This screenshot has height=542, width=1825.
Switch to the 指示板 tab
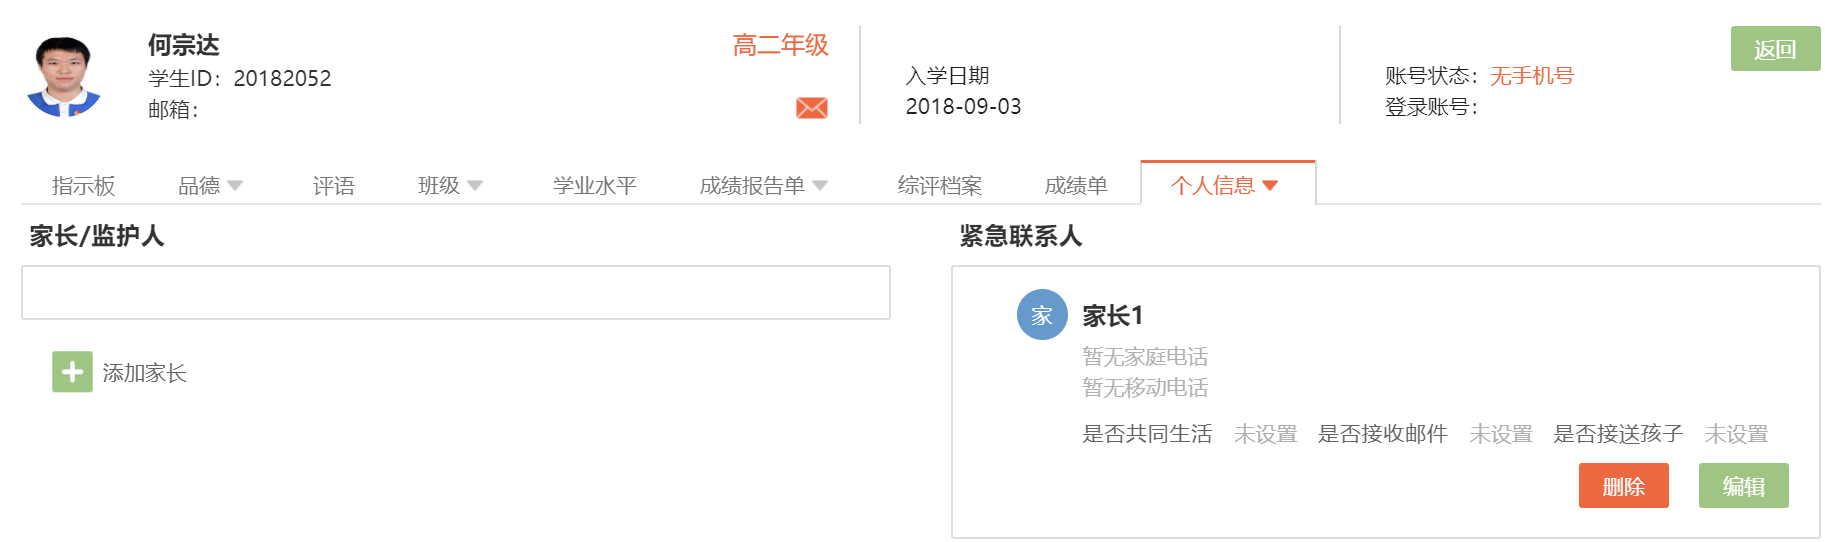click(84, 186)
